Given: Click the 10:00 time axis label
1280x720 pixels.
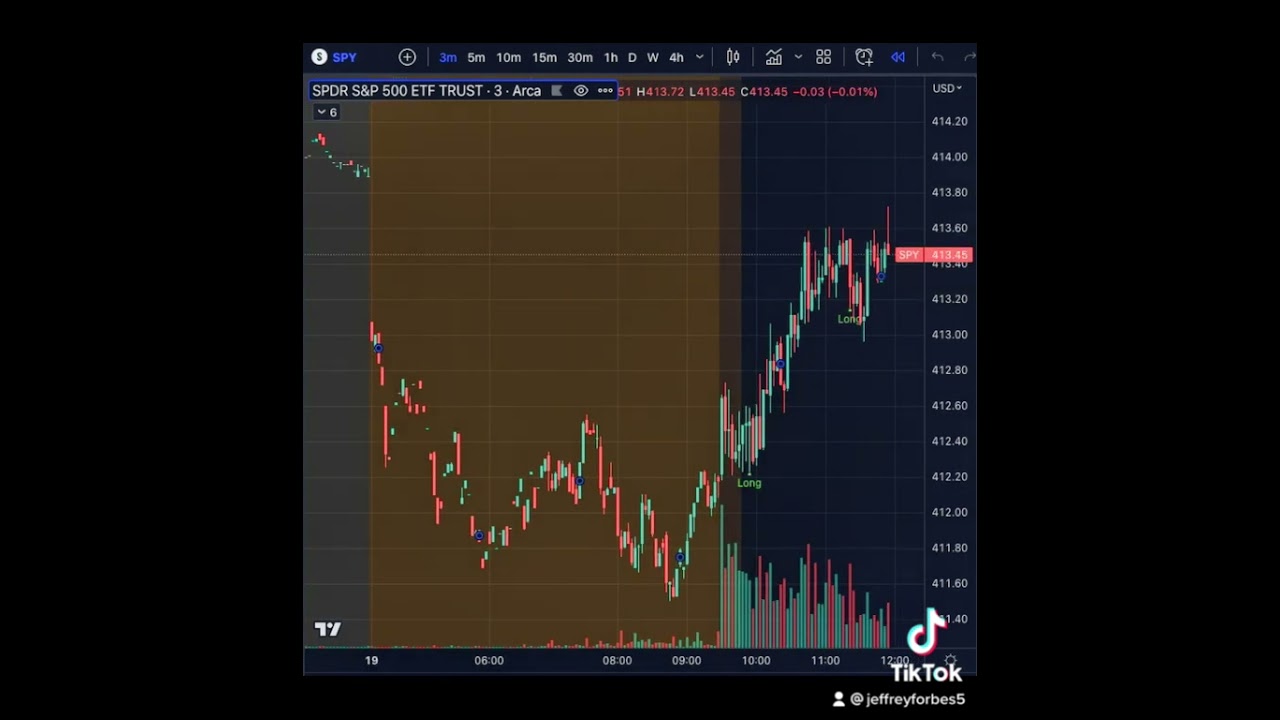Looking at the screenshot, I should tap(756, 660).
